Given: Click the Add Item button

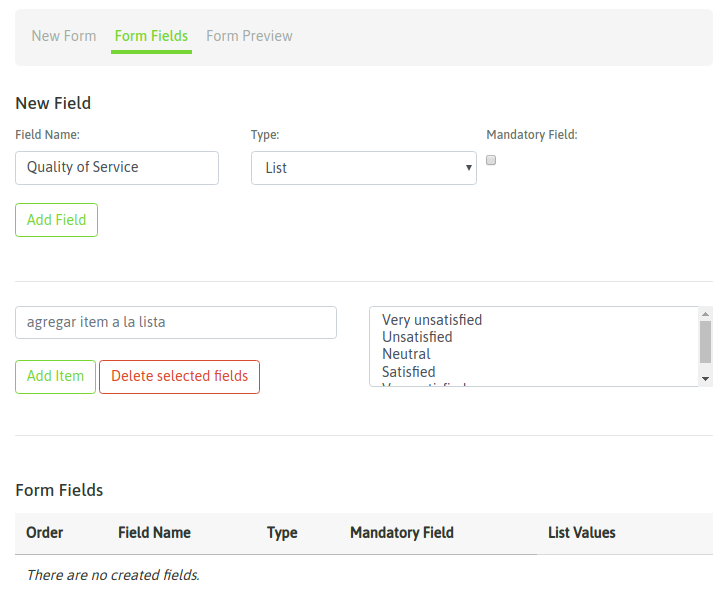Looking at the screenshot, I should [55, 377].
